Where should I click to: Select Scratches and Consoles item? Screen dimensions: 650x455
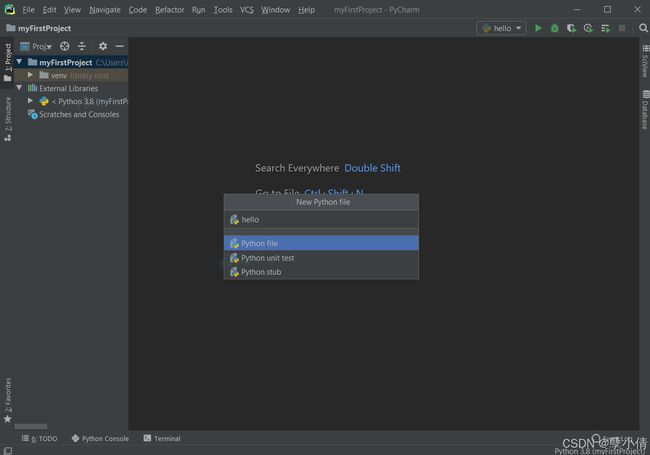pyautogui.click(x=73, y=114)
